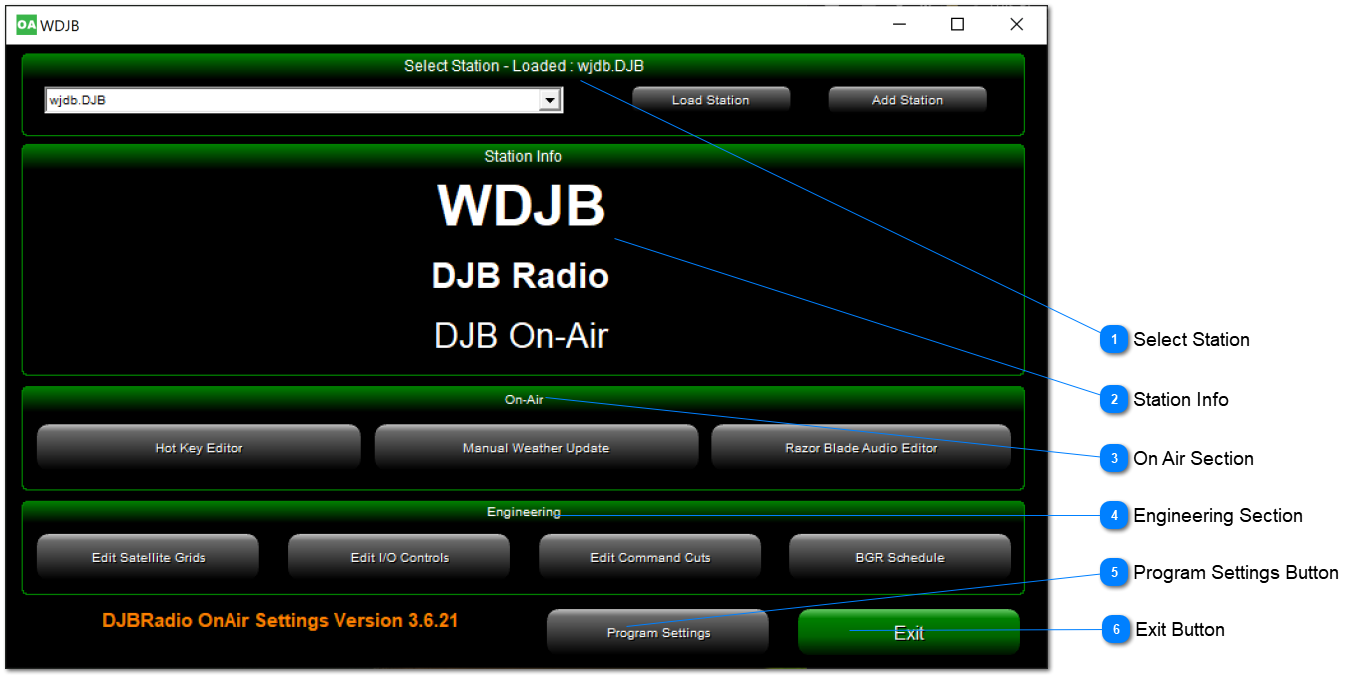Close the WDJB window
The height and width of the screenshot is (678, 1355).
pos(1016,25)
